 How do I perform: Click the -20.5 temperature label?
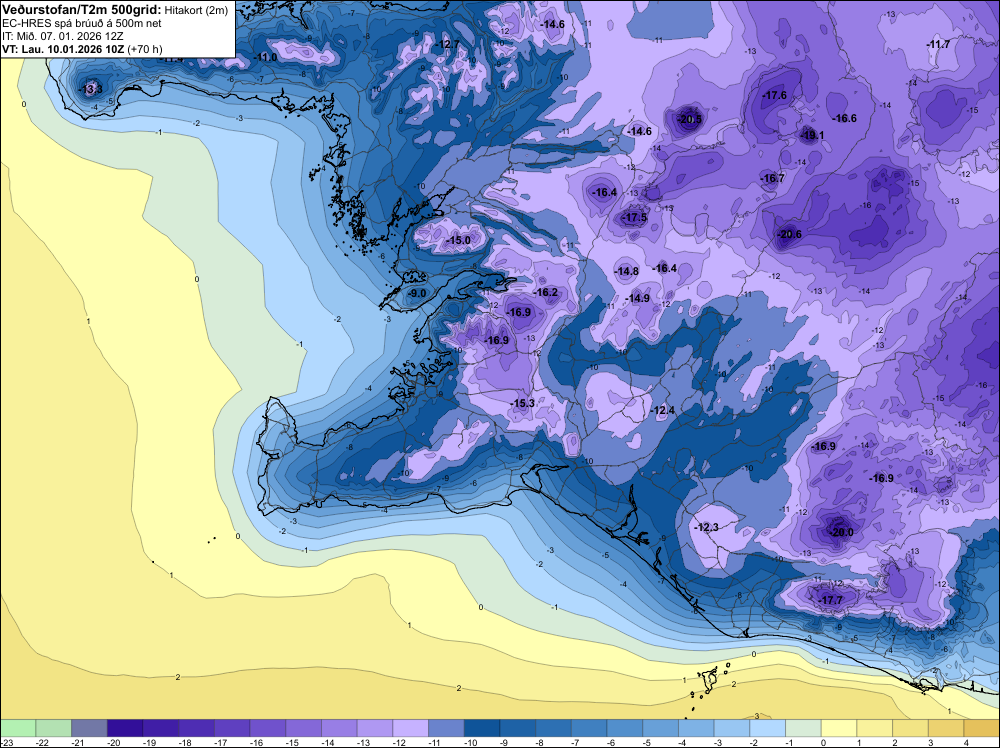pos(689,119)
